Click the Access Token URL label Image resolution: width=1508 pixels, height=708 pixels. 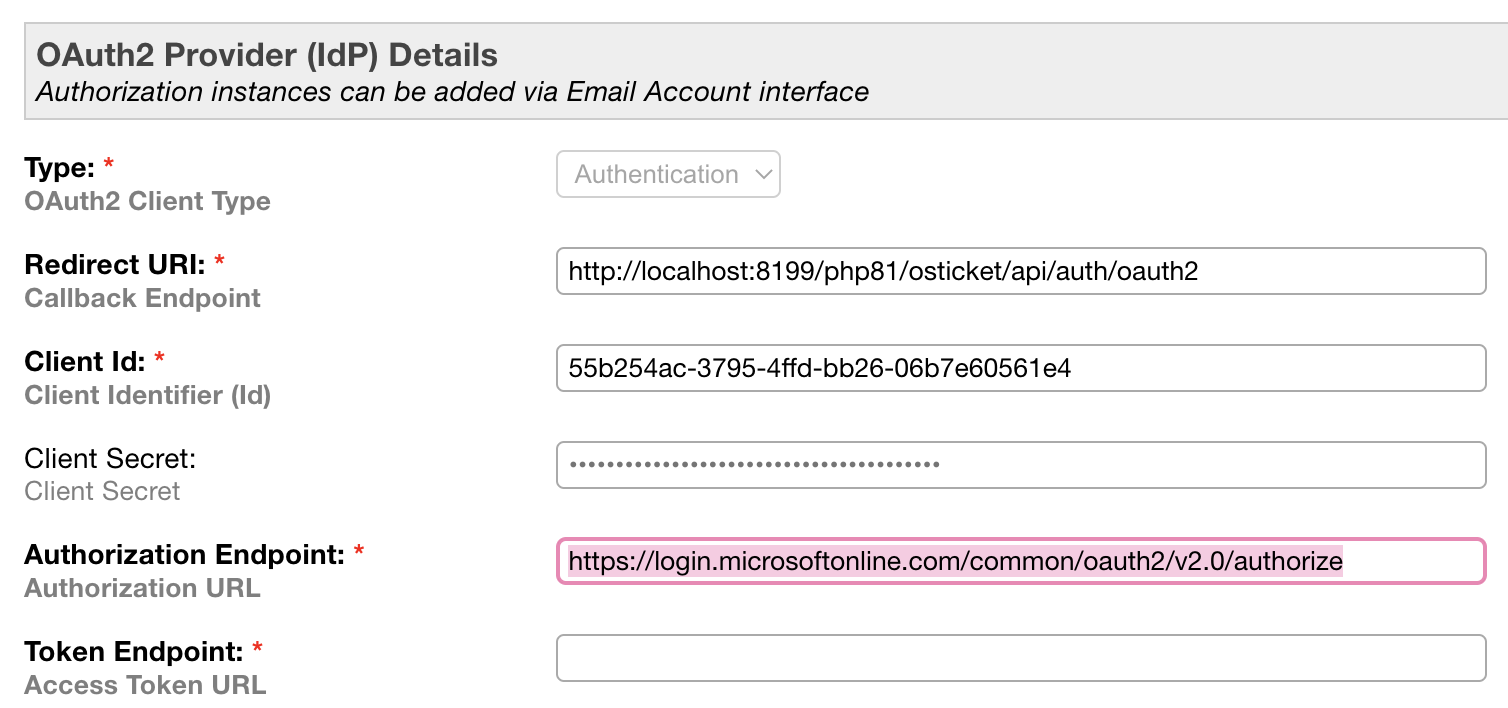point(144,684)
